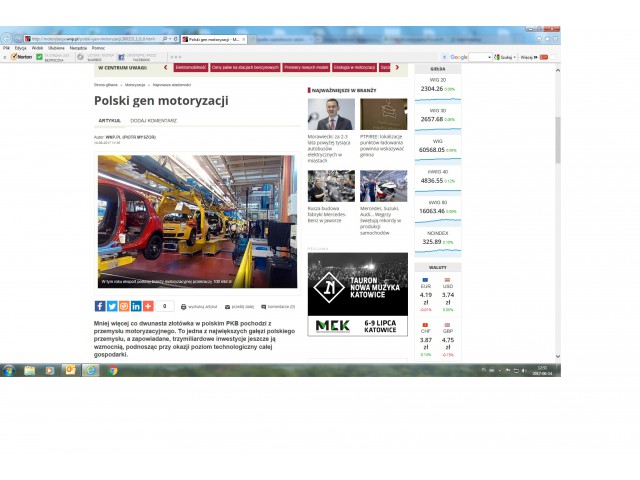Screen dimensions: 640x480
Task: Open the Ulubione menu
Action: coord(56,48)
